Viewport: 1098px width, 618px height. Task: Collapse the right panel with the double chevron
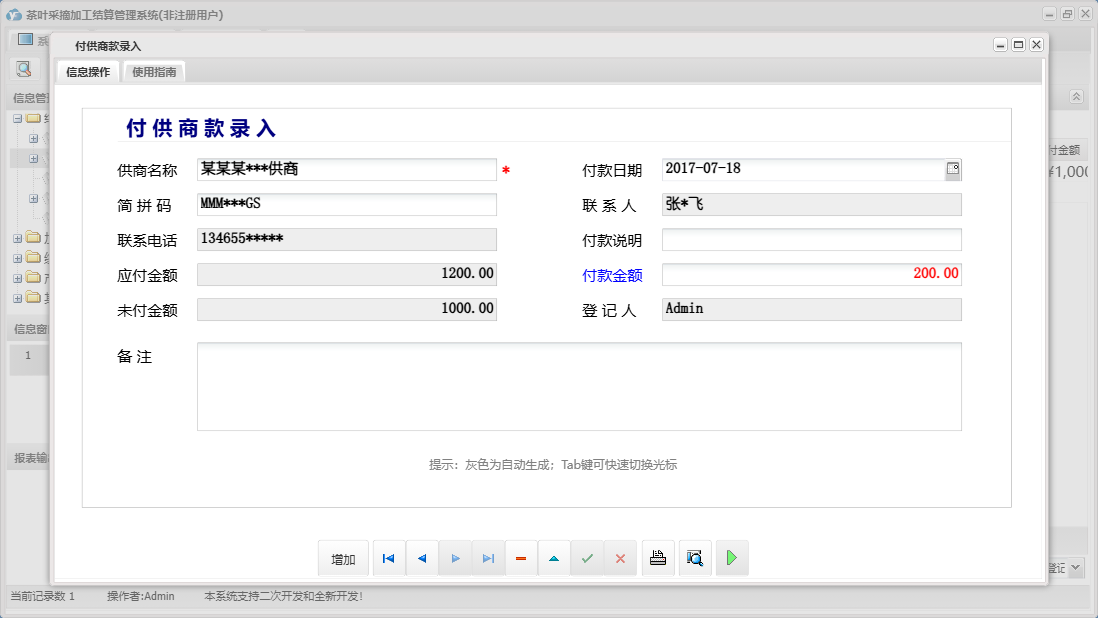(1075, 98)
